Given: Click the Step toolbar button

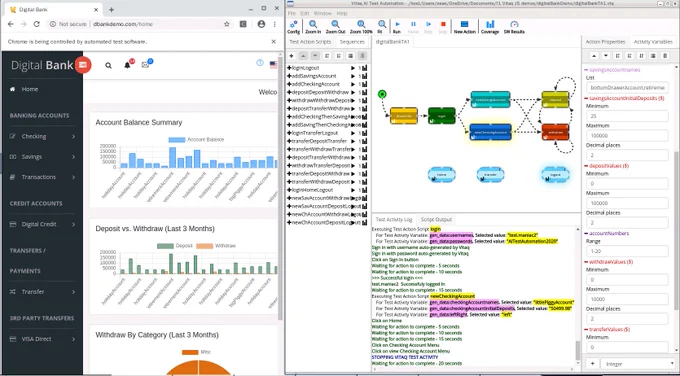Looking at the screenshot, I should (428, 27).
